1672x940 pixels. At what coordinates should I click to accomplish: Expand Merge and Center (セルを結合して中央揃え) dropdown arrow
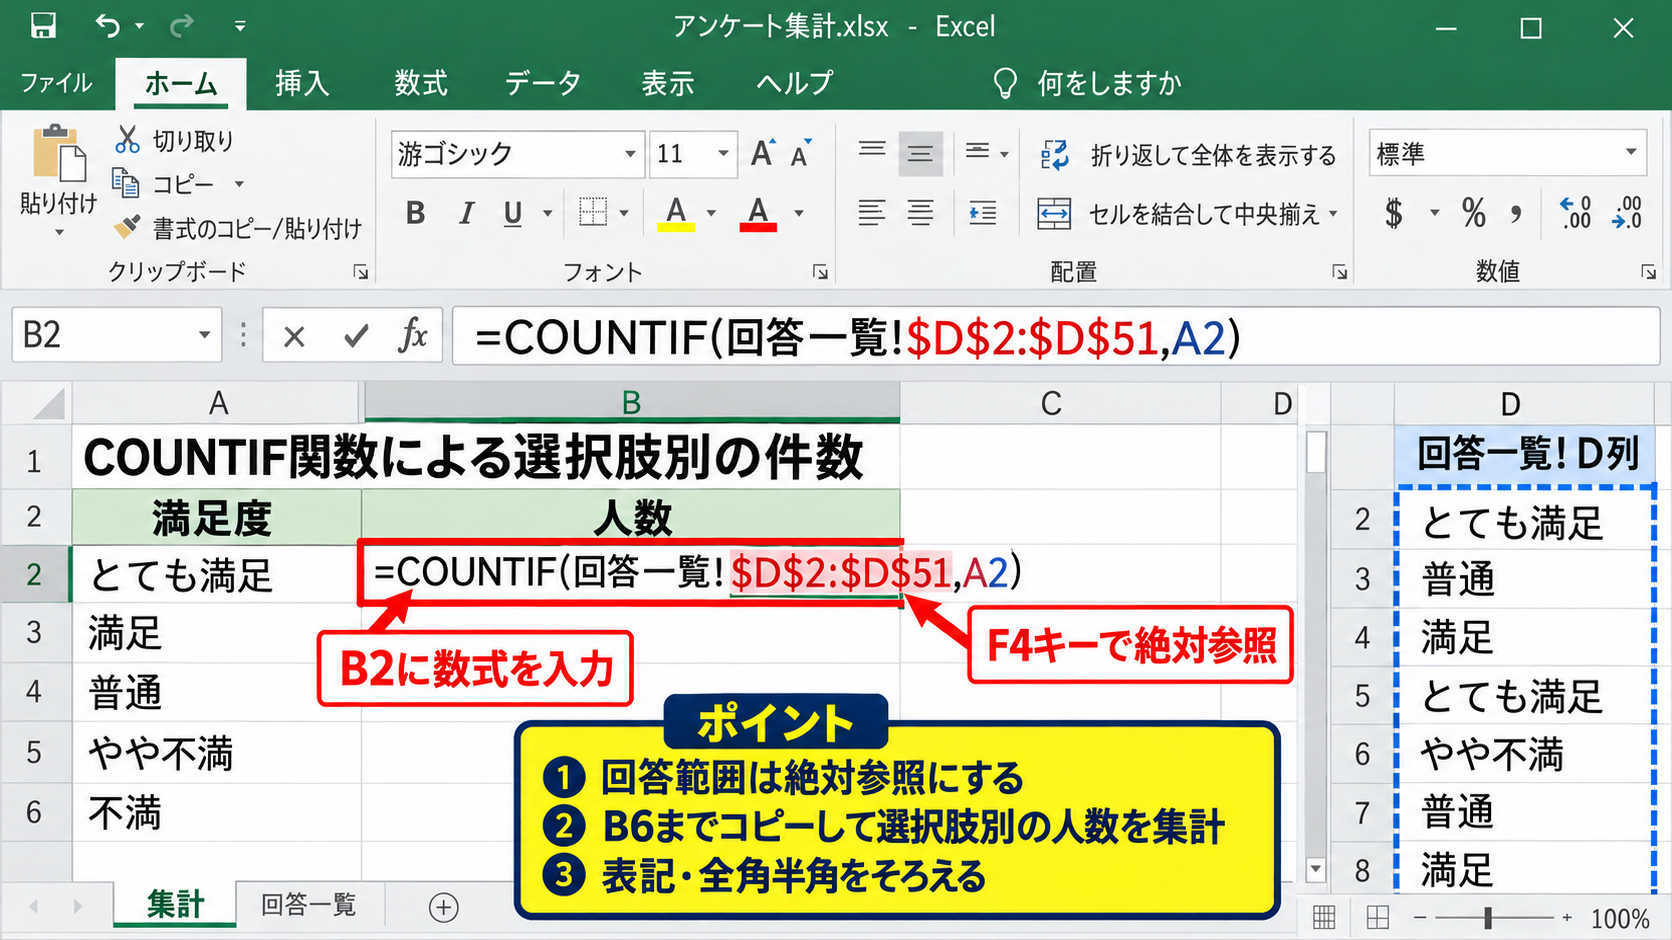[1333, 214]
